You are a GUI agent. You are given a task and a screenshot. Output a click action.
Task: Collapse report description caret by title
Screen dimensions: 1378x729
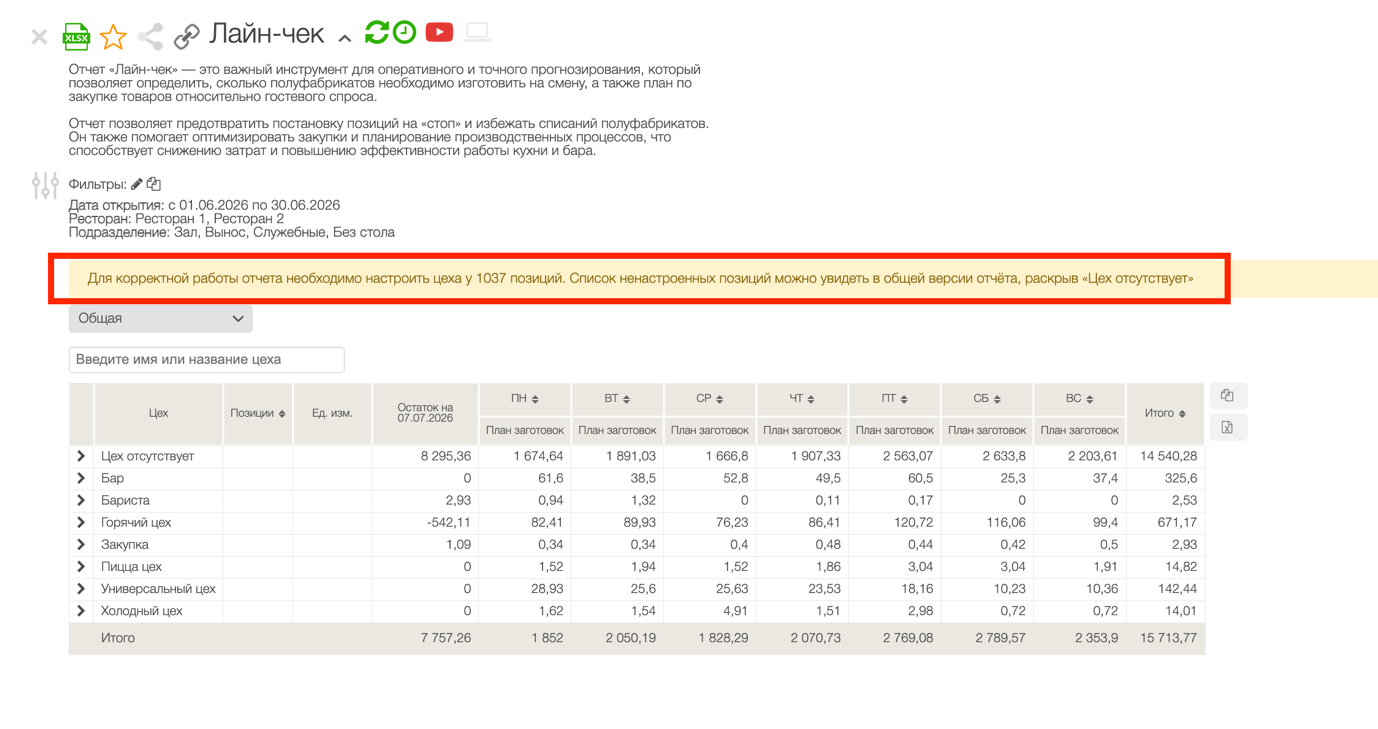tap(344, 38)
